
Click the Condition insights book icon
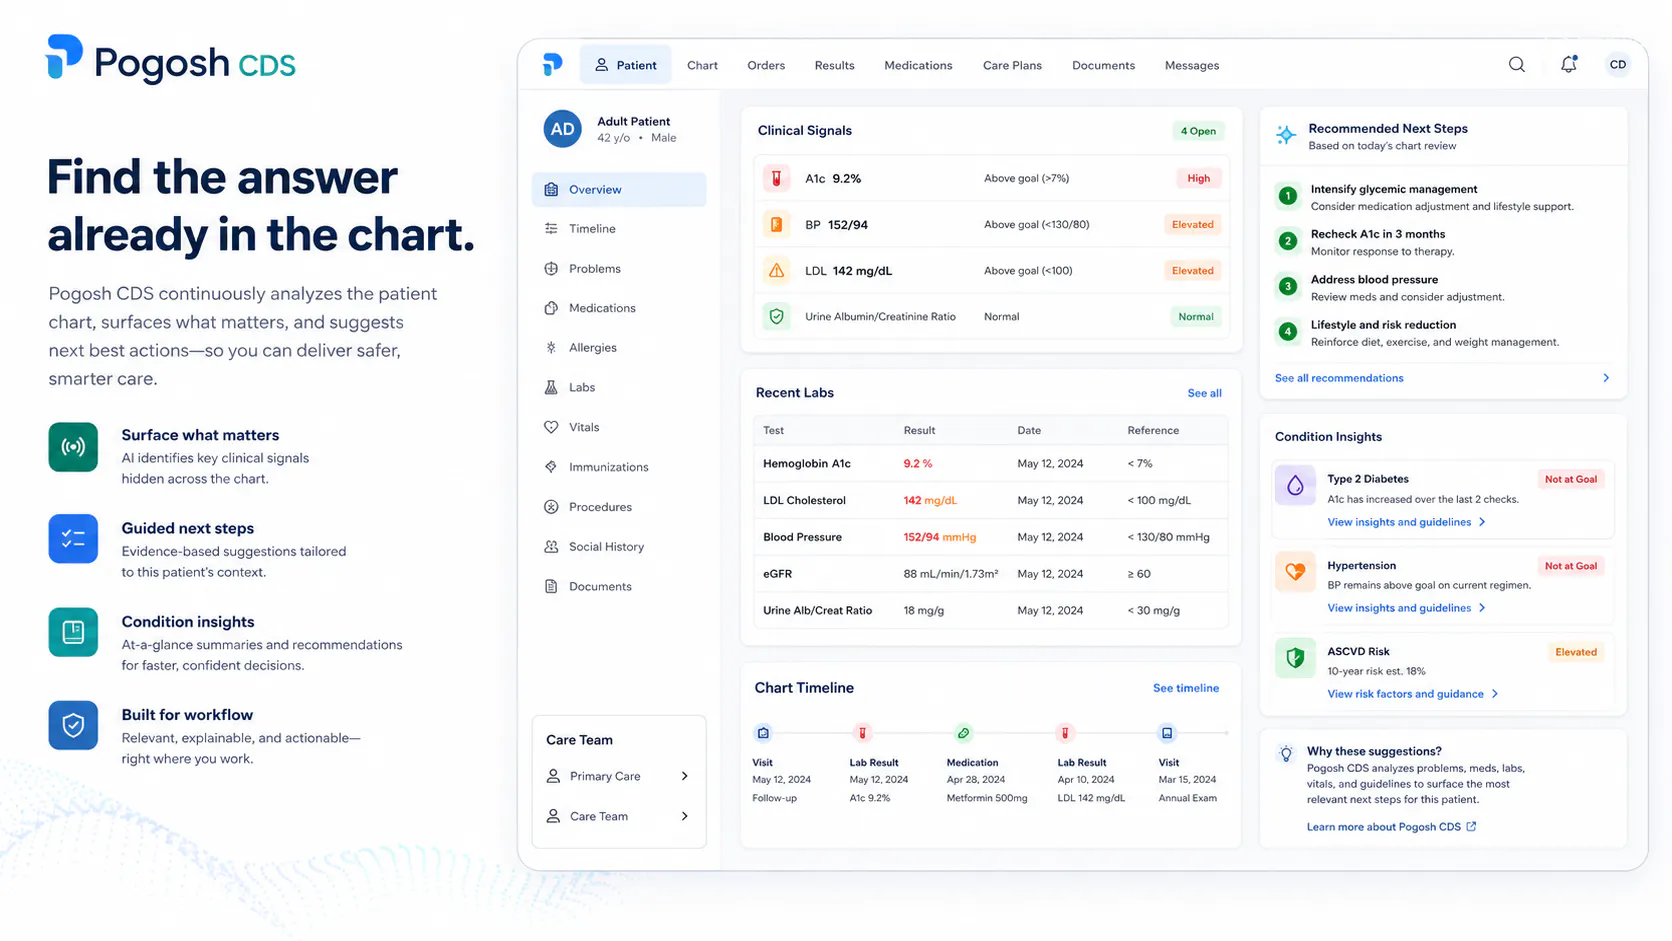[x=73, y=632]
